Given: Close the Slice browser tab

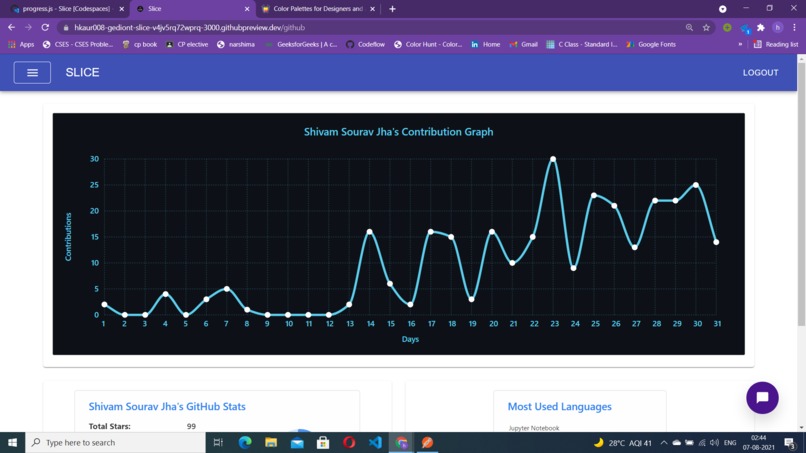Looking at the screenshot, I should tap(247, 9).
